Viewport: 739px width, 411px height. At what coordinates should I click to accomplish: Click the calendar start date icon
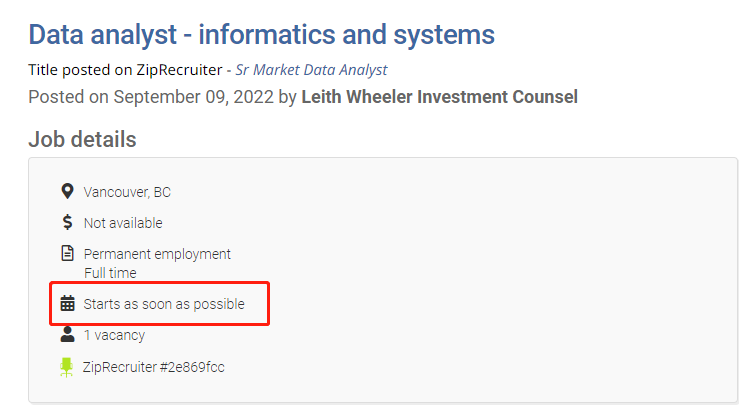tap(67, 303)
